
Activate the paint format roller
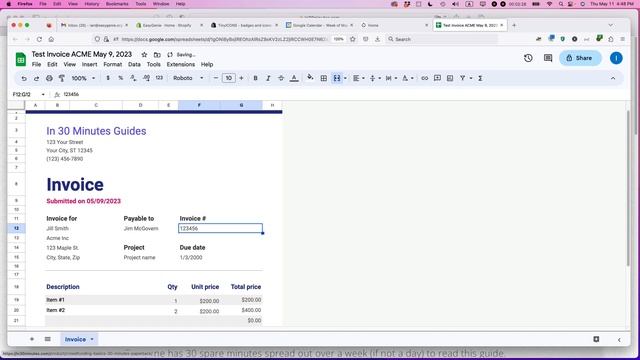point(62,78)
